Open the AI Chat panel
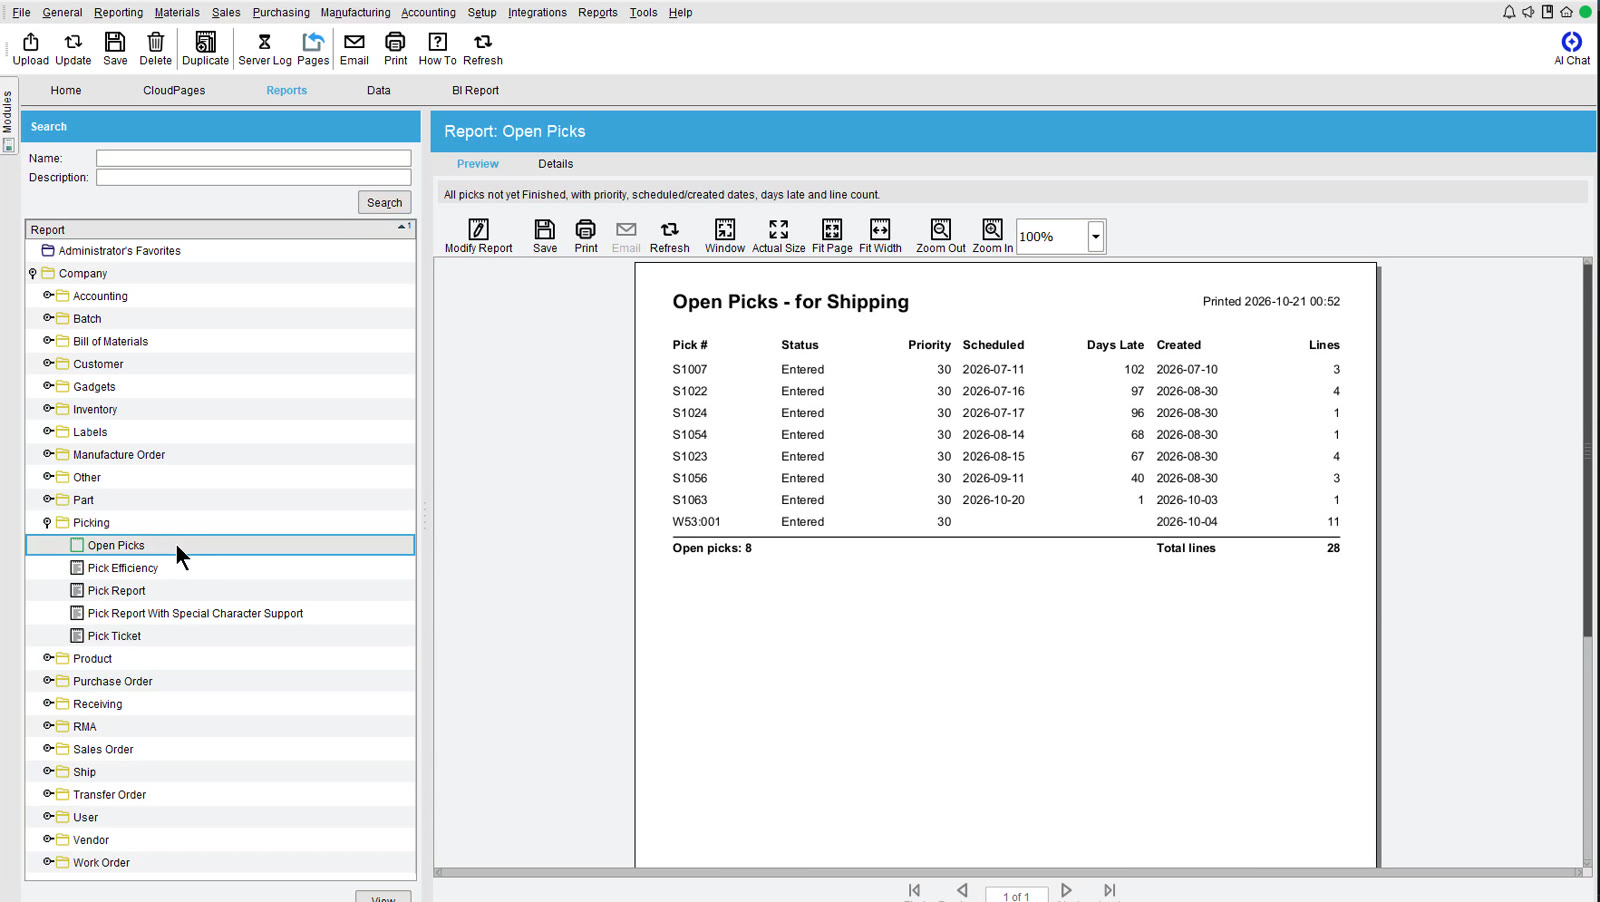The image size is (1600, 902). [1572, 48]
